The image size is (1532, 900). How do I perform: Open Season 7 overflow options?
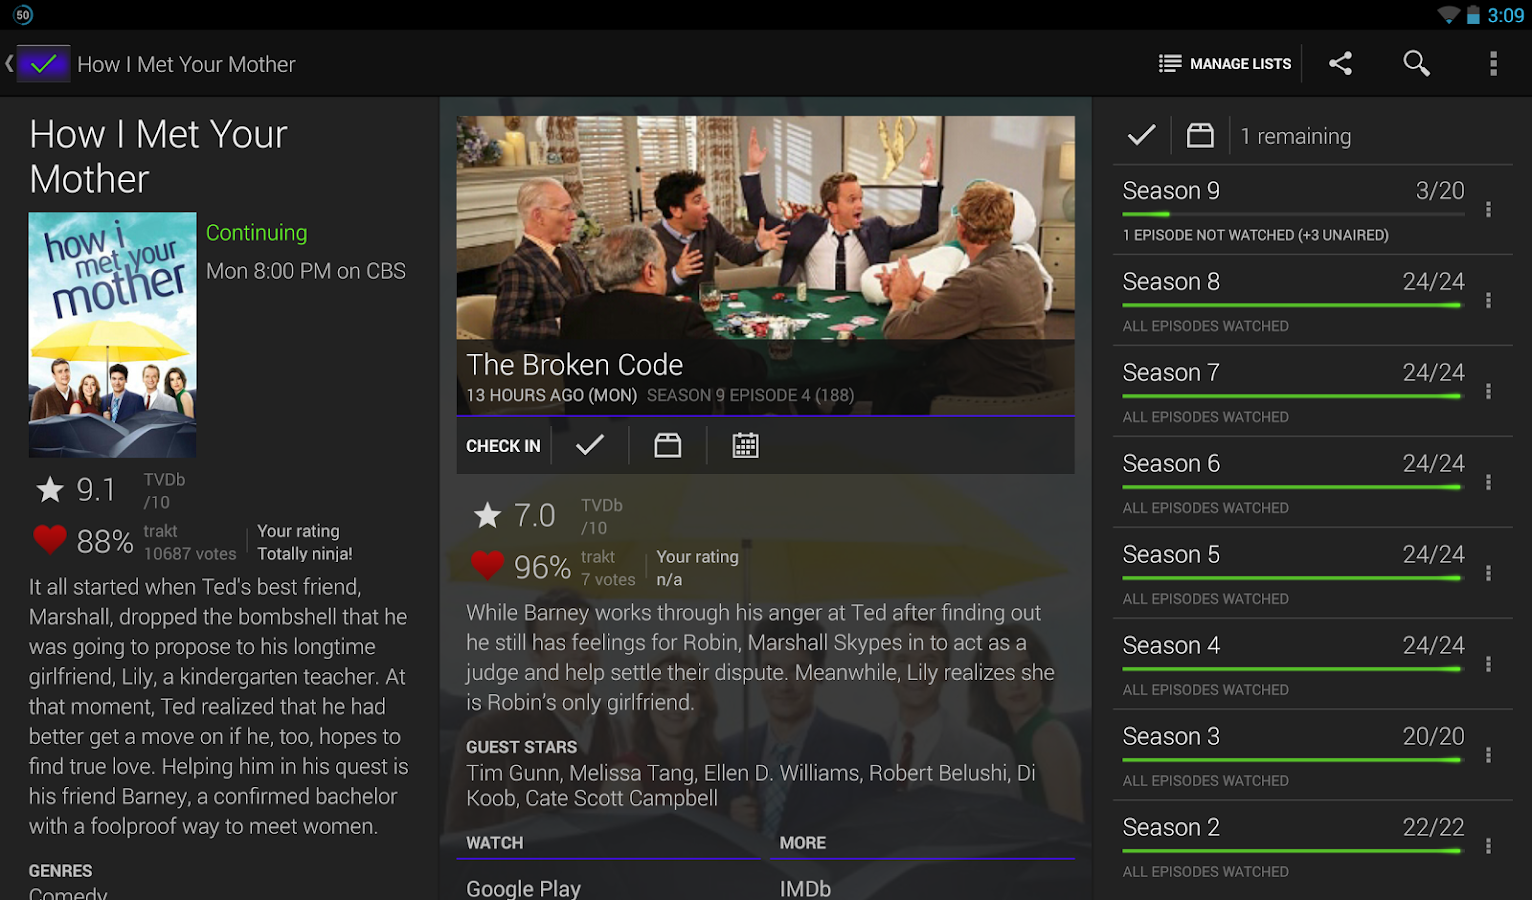[x=1488, y=391]
